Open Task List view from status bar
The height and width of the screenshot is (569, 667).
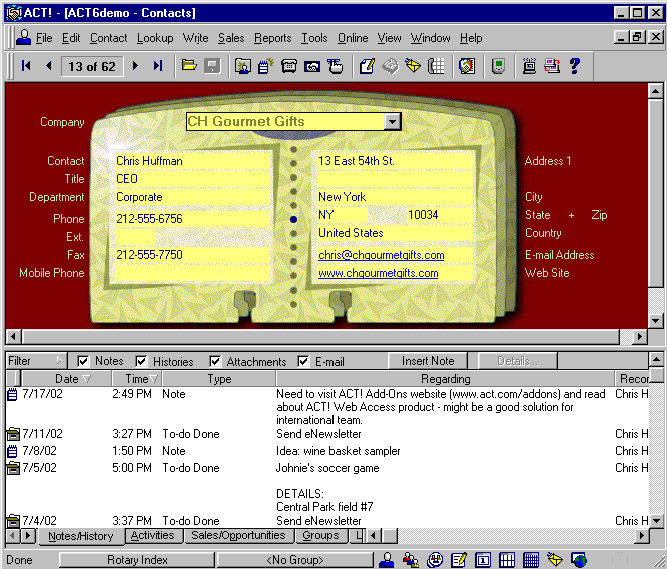pos(459,560)
